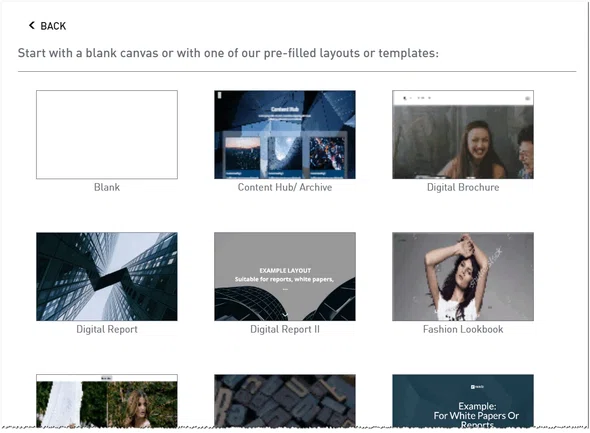The image size is (590, 433).
Task: Click the down chevron in Digital Report II preview
Action: pyautogui.click(x=285, y=314)
